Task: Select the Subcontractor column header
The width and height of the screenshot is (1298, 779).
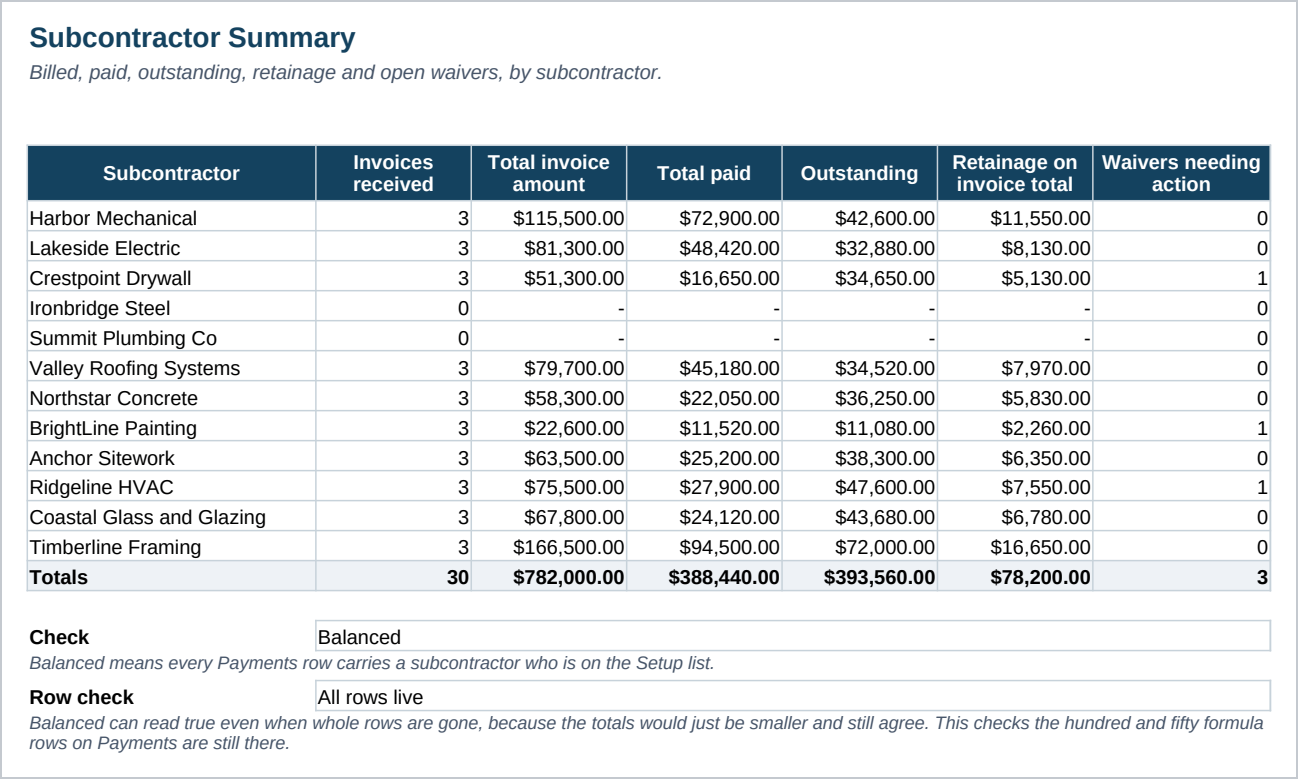Action: [x=171, y=173]
